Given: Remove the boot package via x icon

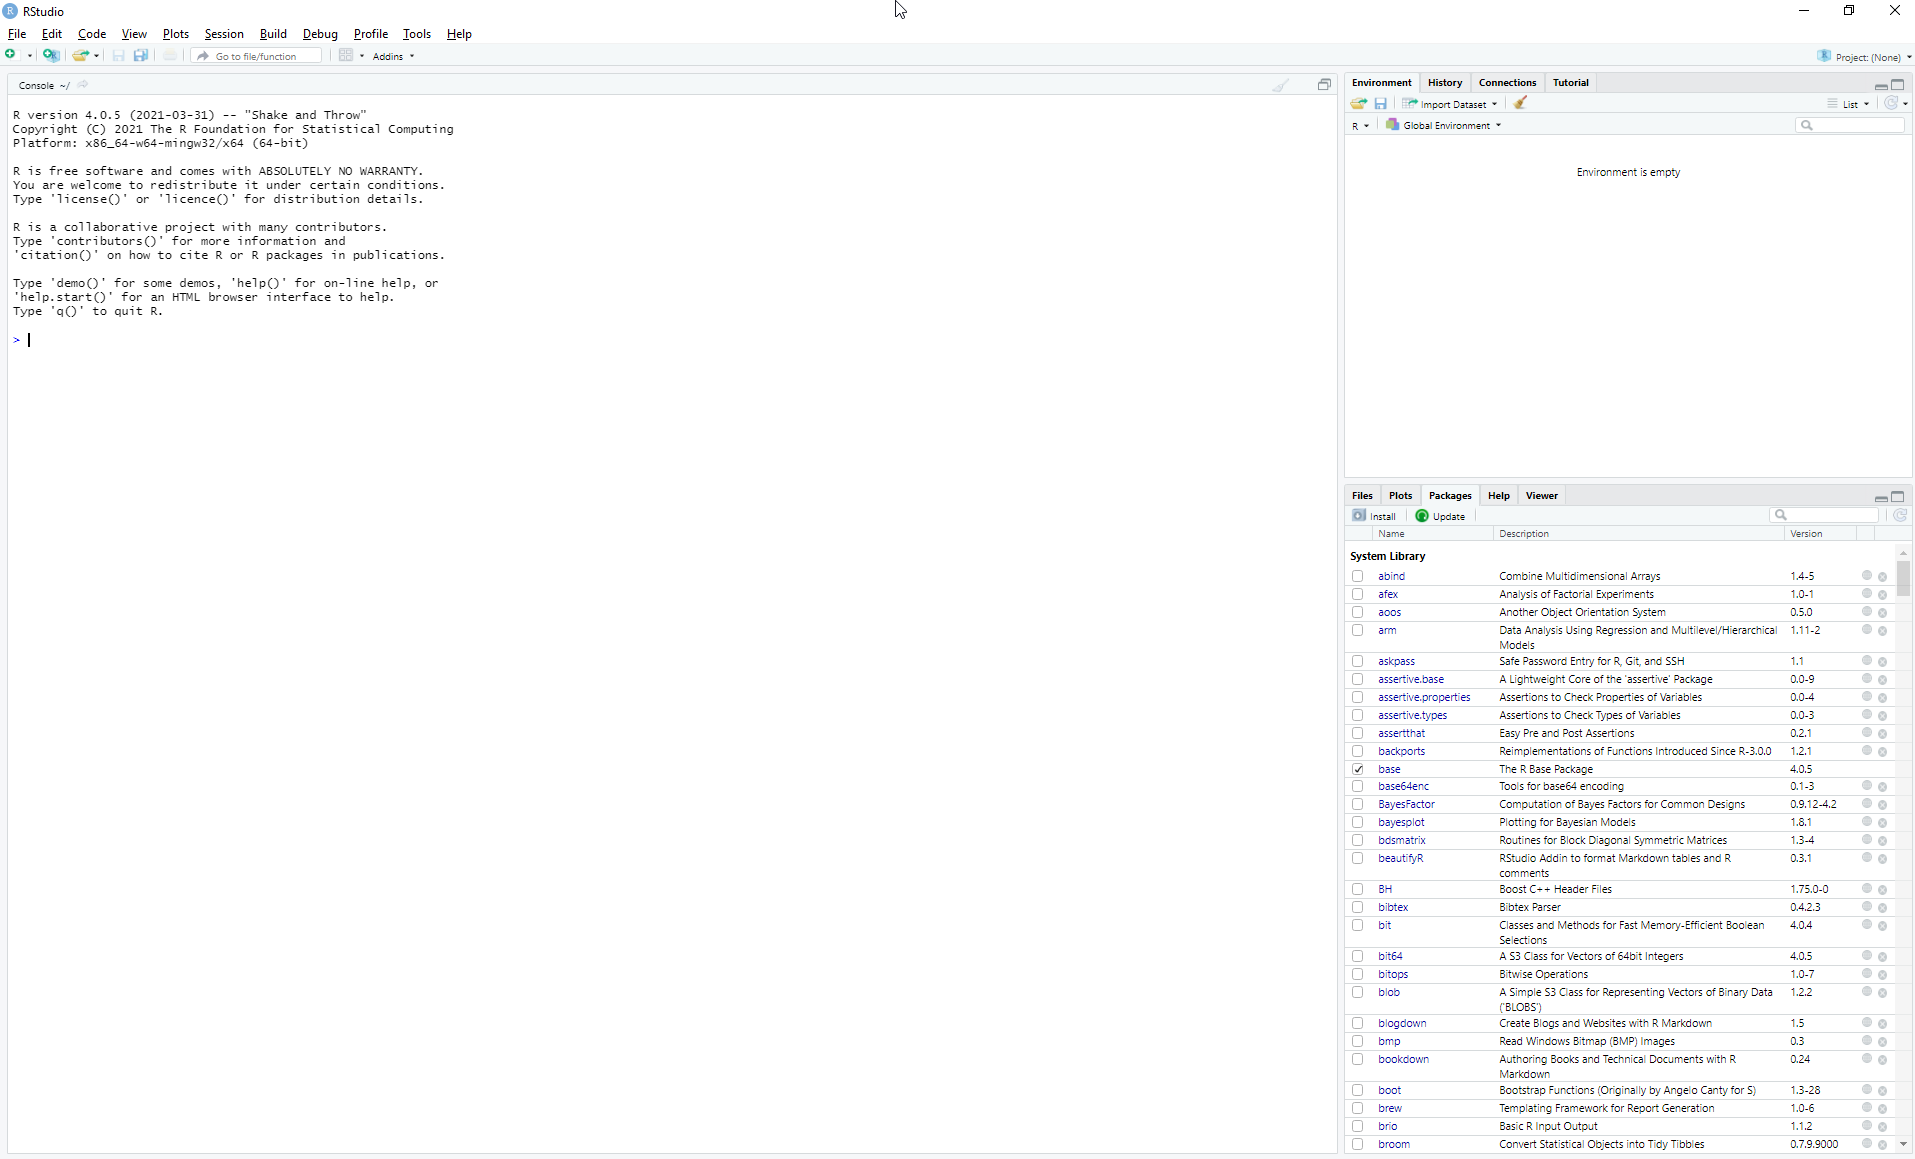Looking at the screenshot, I should [1882, 1091].
